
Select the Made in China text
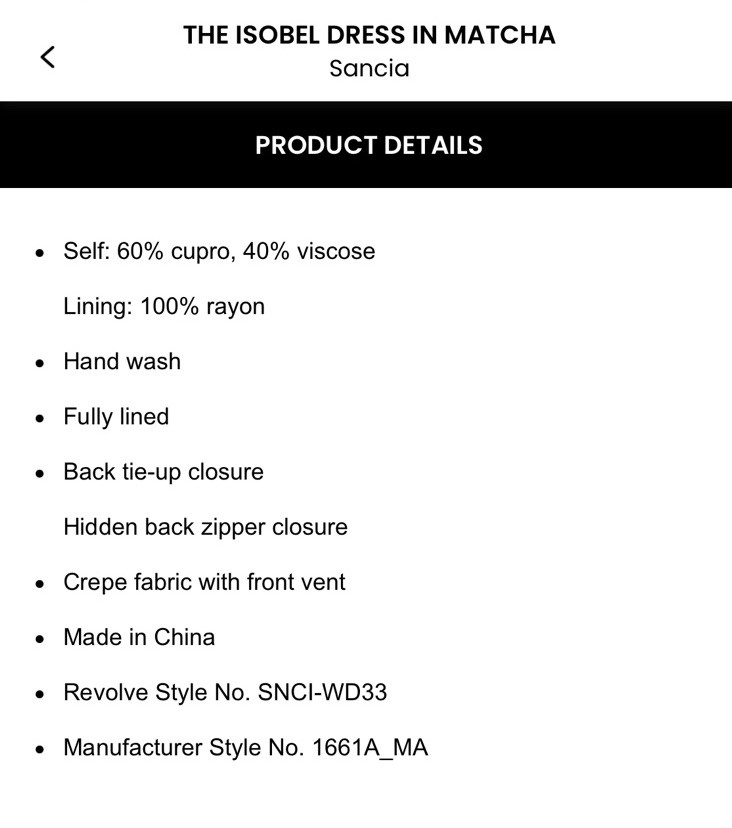tap(139, 637)
